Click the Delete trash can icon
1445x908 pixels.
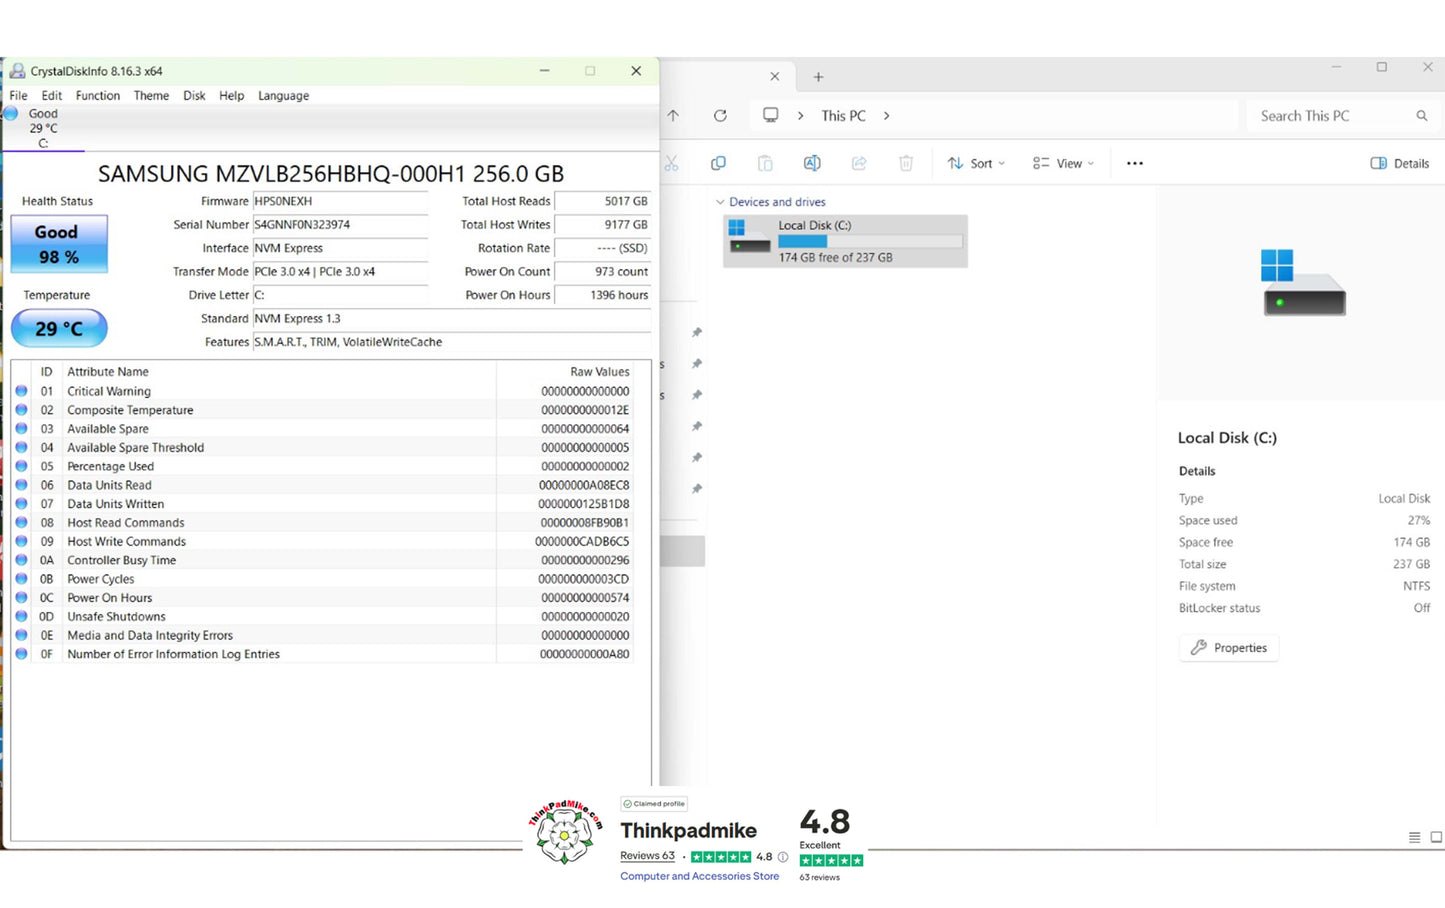pos(906,164)
